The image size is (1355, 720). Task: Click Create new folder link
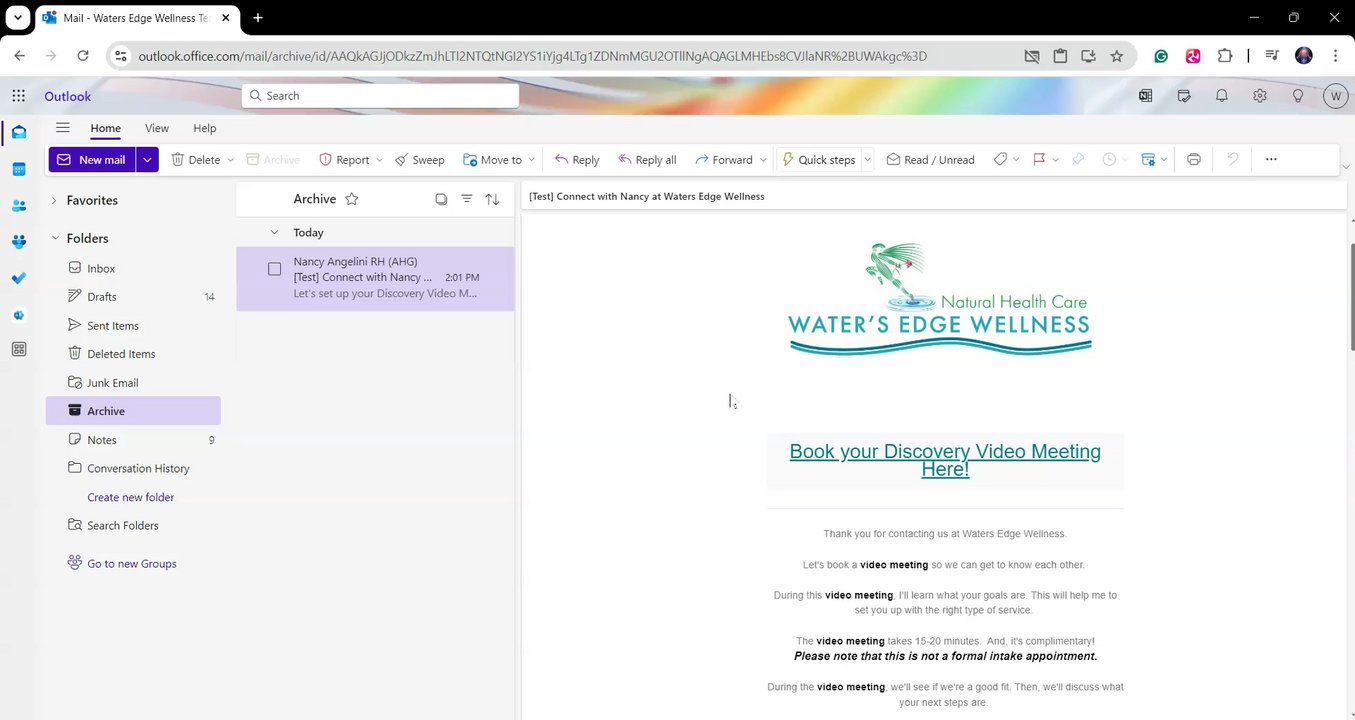coord(130,497)
